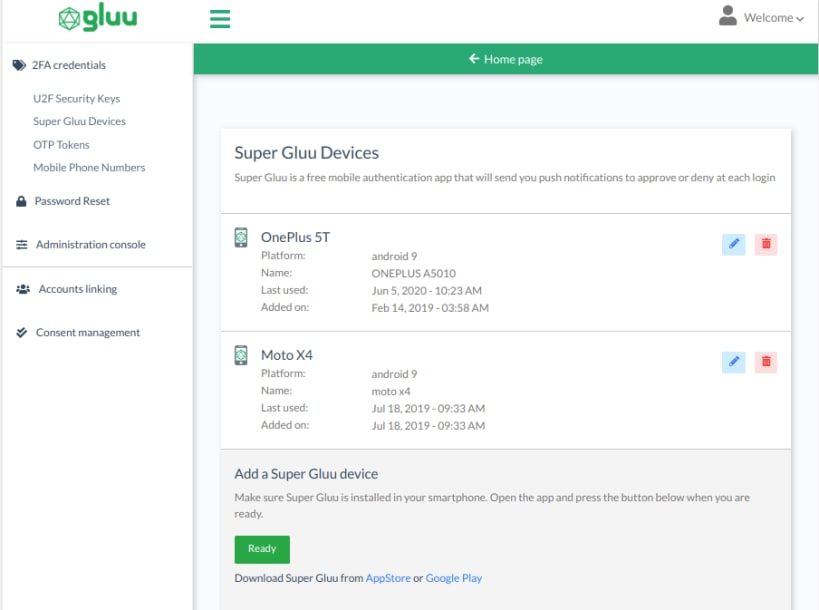819x610 pixels.
Task: Go to U2F Security Keys
Action: tap(77, 99)
